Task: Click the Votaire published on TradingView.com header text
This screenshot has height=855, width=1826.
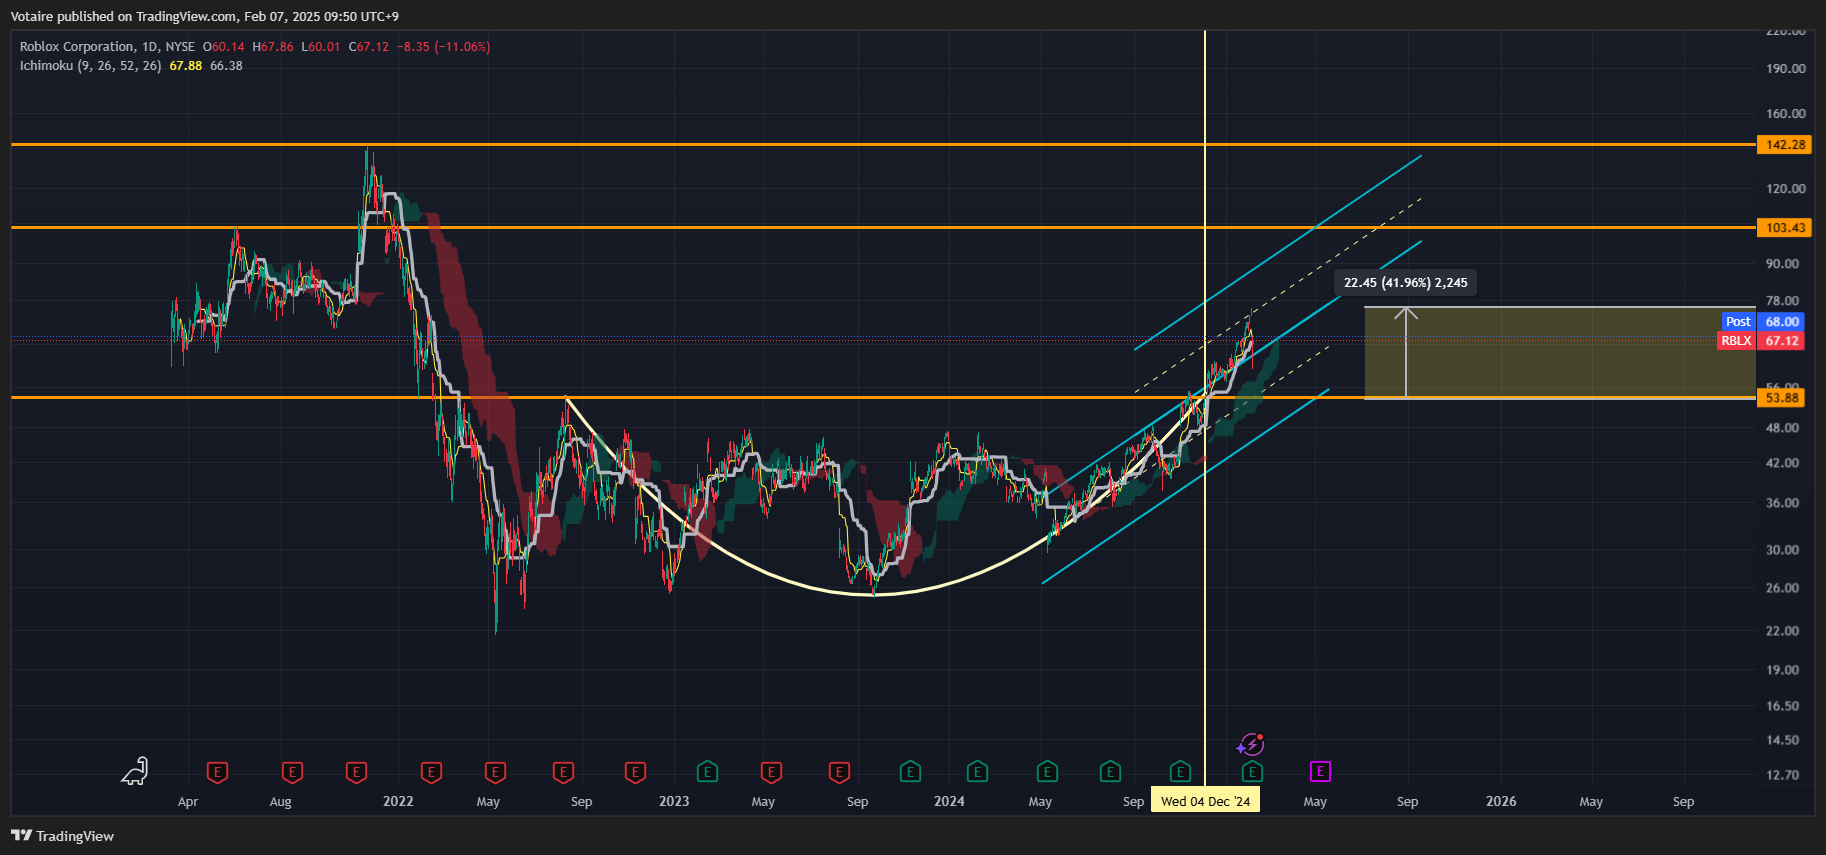Action: point(205,17)
